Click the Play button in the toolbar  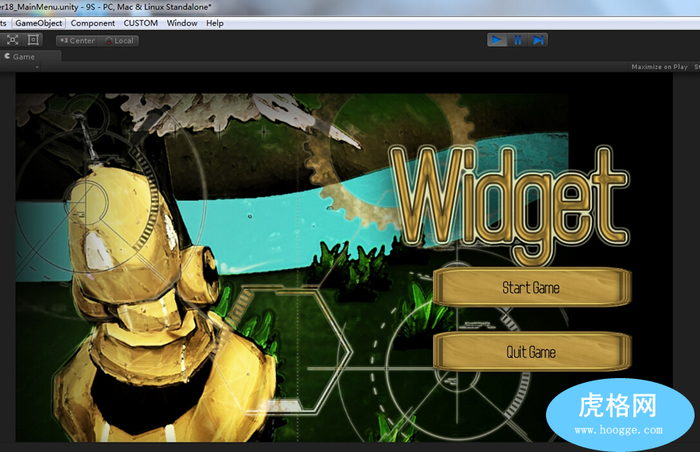tap(497, 40)
